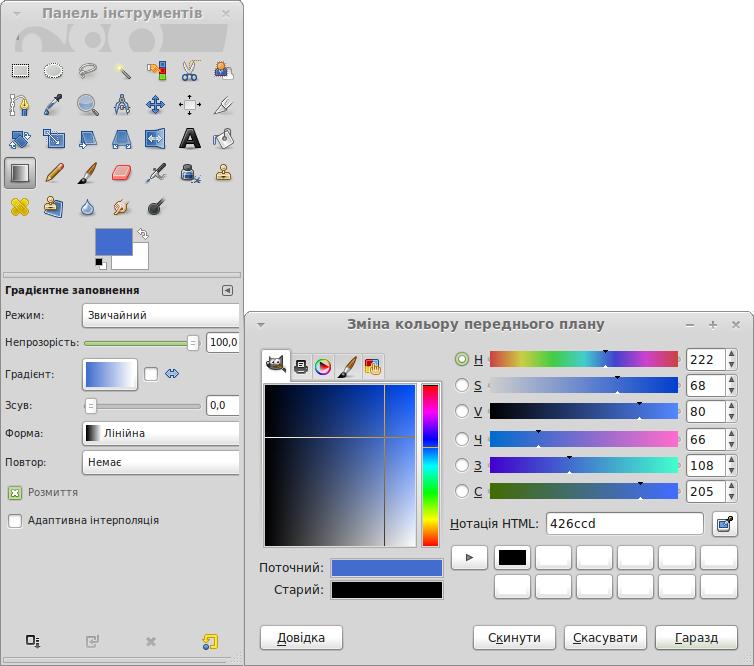The width and height of the screenshot is (754, 666).
Task: Open the Повтор repeat dropdown
Action: point(161,463)
